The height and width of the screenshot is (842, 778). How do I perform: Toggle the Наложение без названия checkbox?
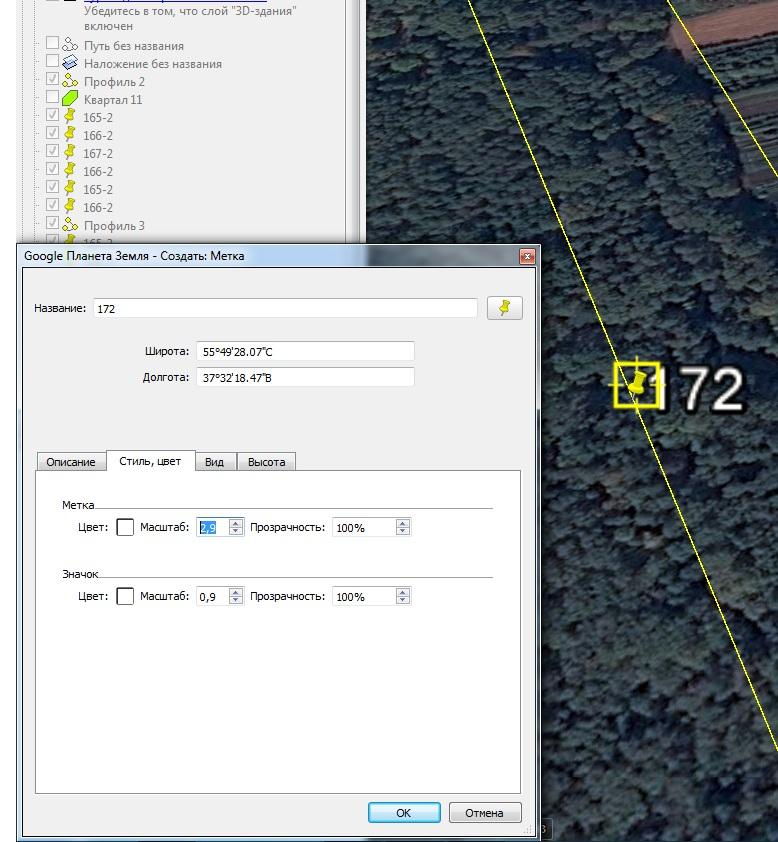point(53,62)
